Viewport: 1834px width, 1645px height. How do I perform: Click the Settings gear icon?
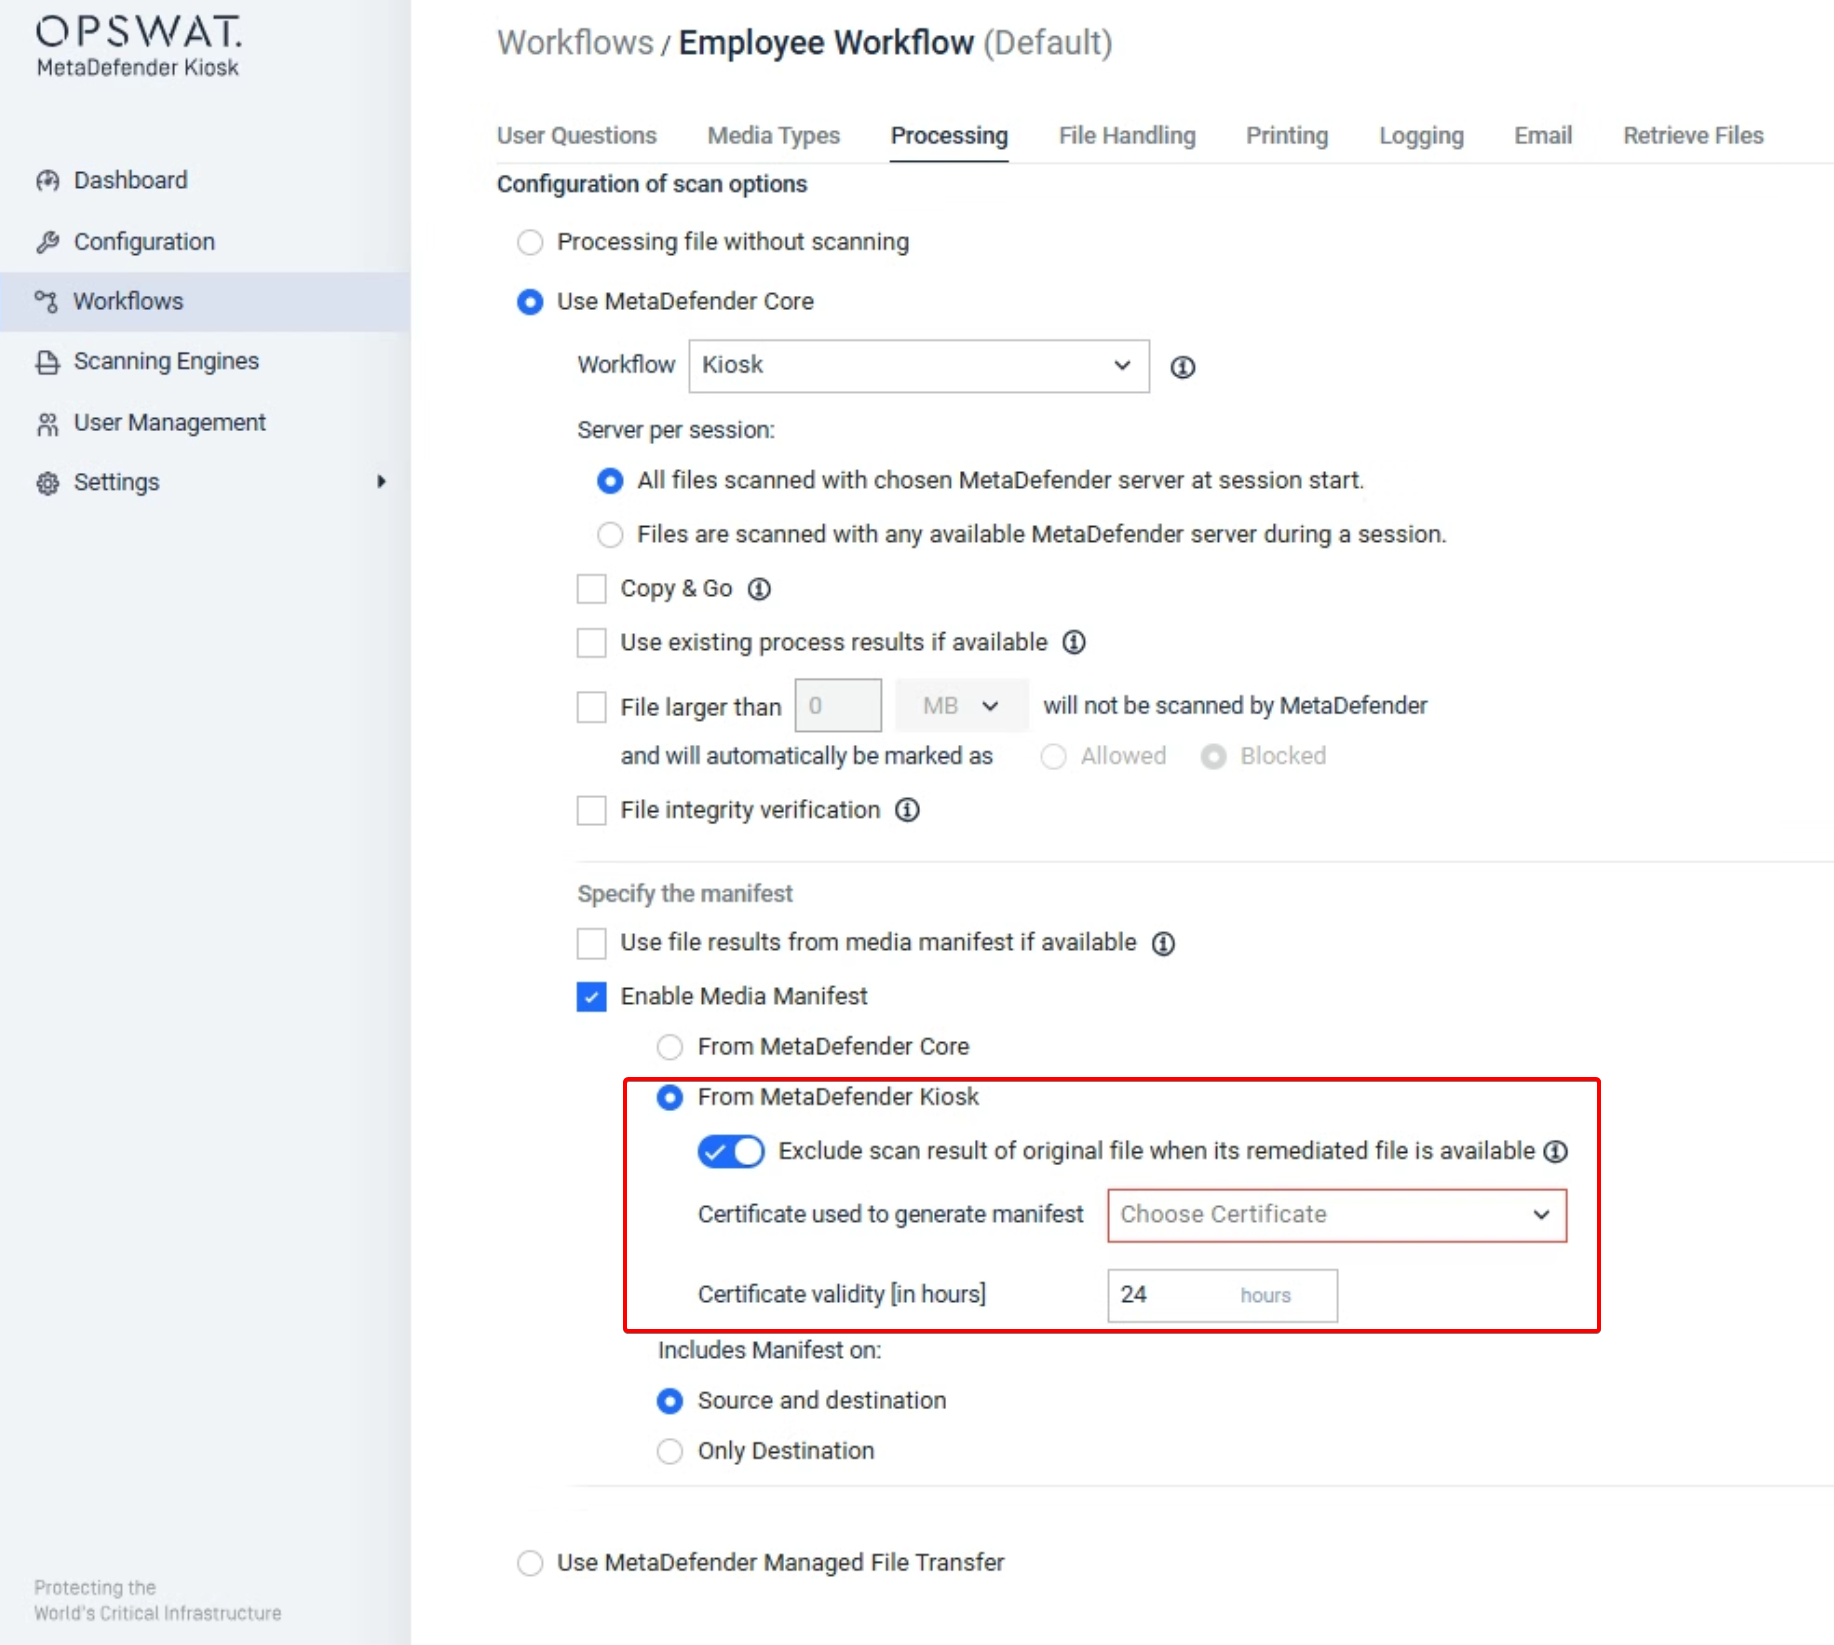click(47, 483)
